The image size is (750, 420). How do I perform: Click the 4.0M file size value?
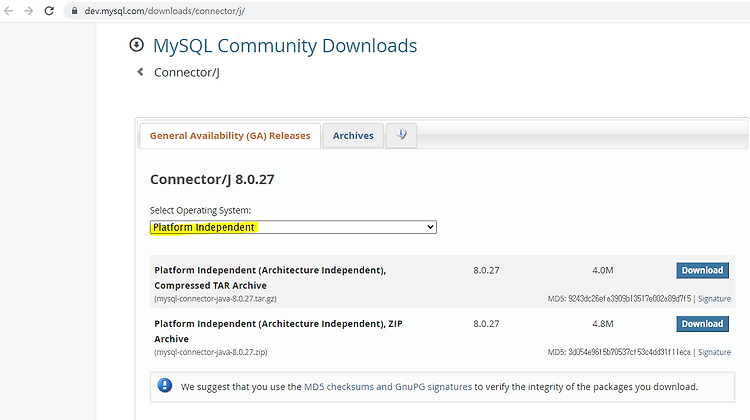coord(603,270)
